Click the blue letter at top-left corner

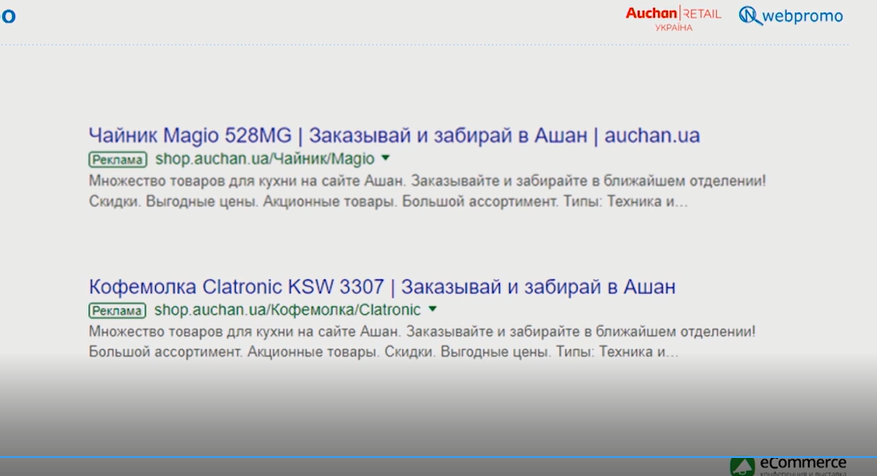pos(8,16)
